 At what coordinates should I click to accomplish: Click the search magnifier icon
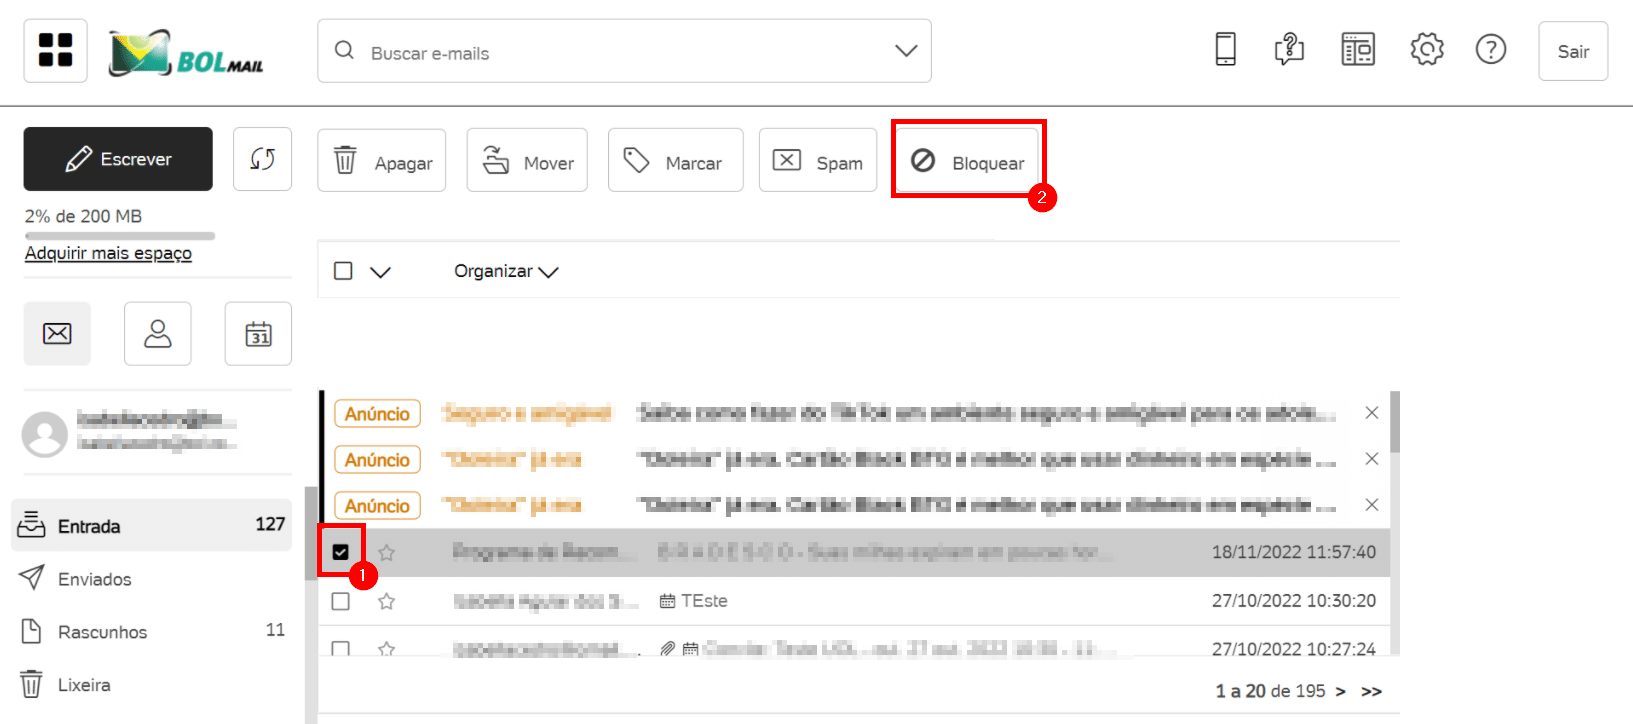pyautogui.click(x=344, y=50)
